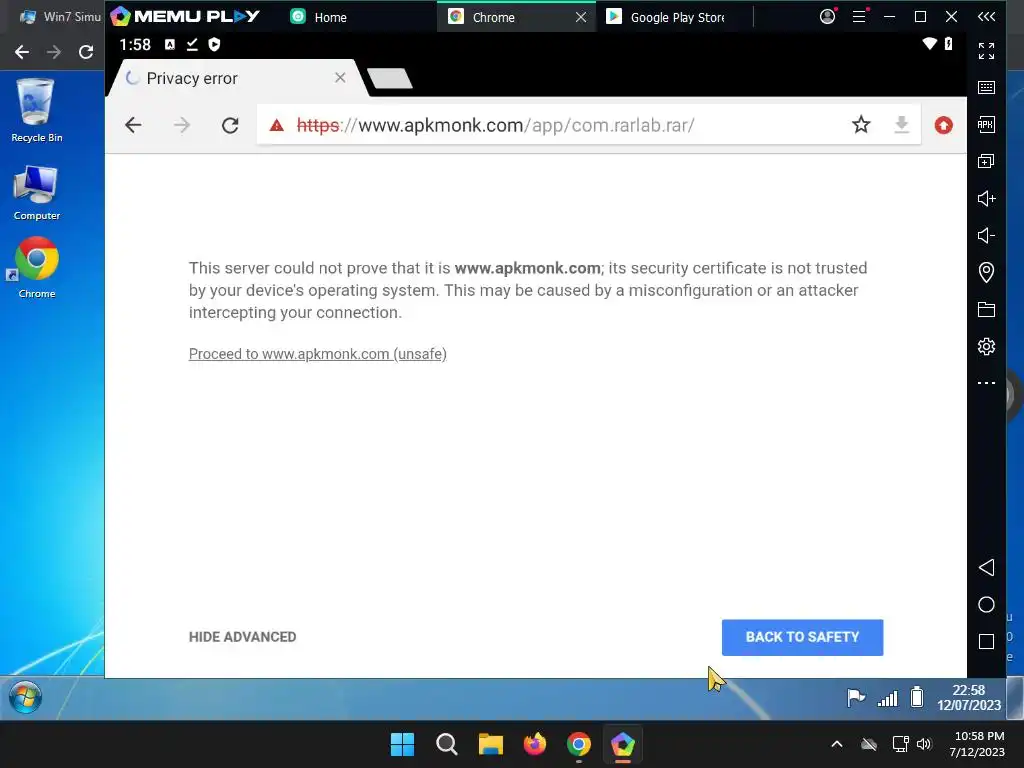The width and height of the screenshot is (1024, 768).
Task: Click Chrome's back arrow in address bar row
Action: click(x=133, y=125)
